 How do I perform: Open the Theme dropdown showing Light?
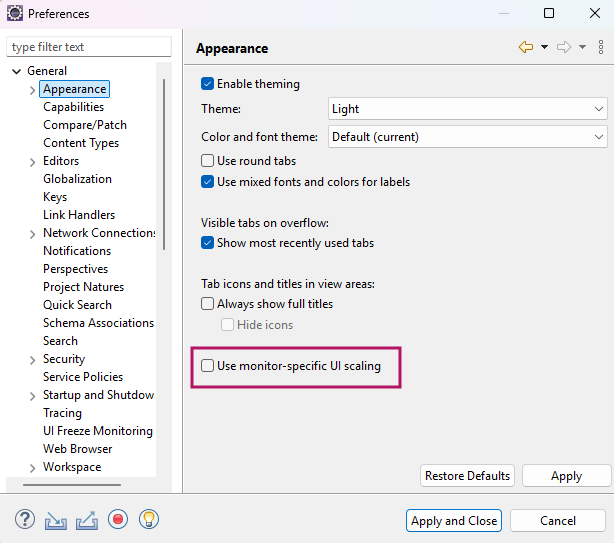[467, 109]
